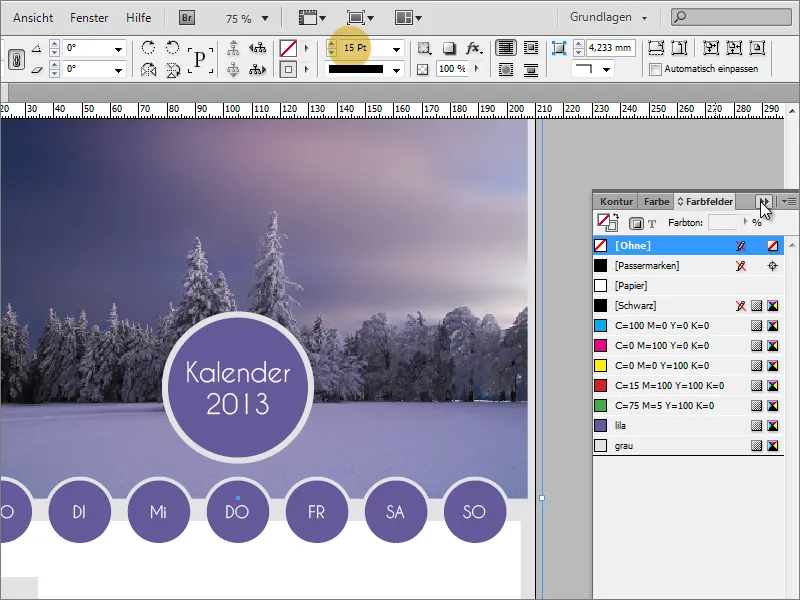Open Adobe Bridge with the Br icon
Screen dimensions: 800x600
(x=187, y=18)
